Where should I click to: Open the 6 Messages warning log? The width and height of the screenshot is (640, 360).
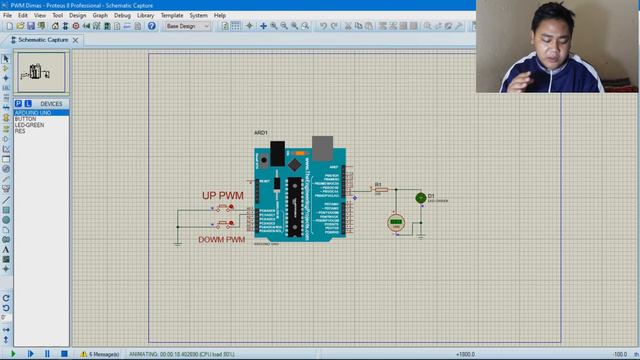pos(100,354)
